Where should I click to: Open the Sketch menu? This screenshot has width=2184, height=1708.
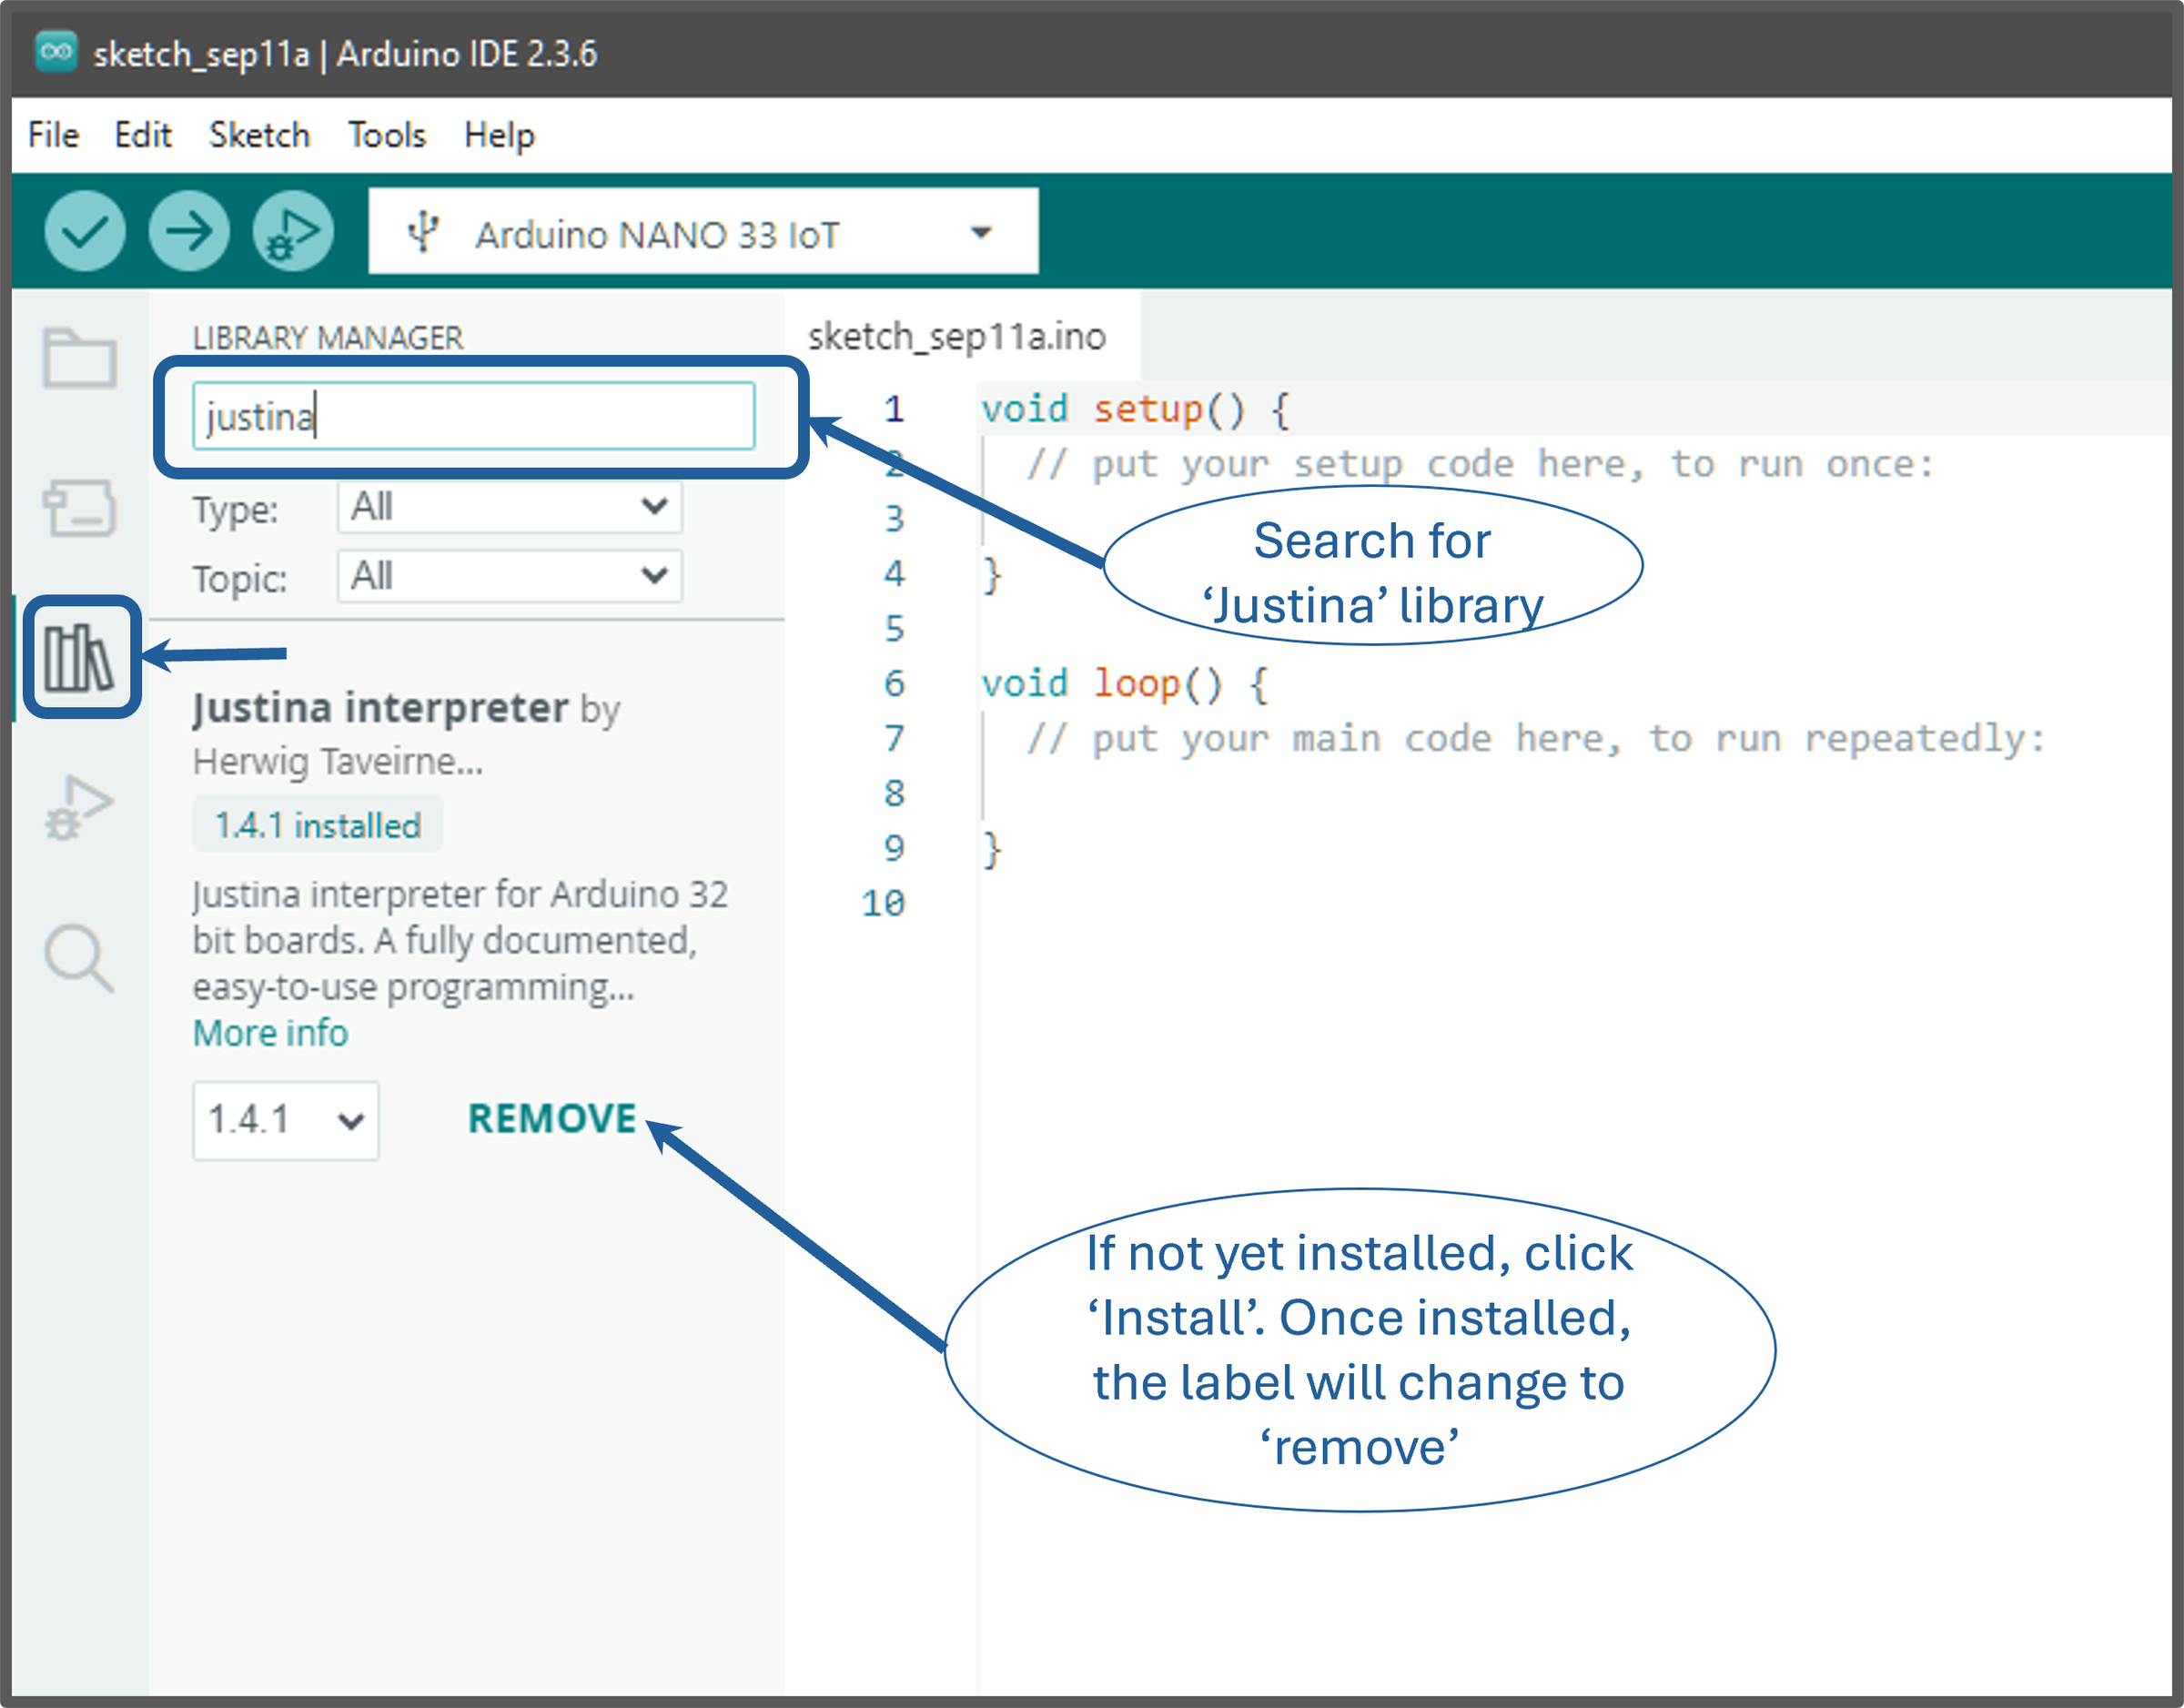point(259,135)
